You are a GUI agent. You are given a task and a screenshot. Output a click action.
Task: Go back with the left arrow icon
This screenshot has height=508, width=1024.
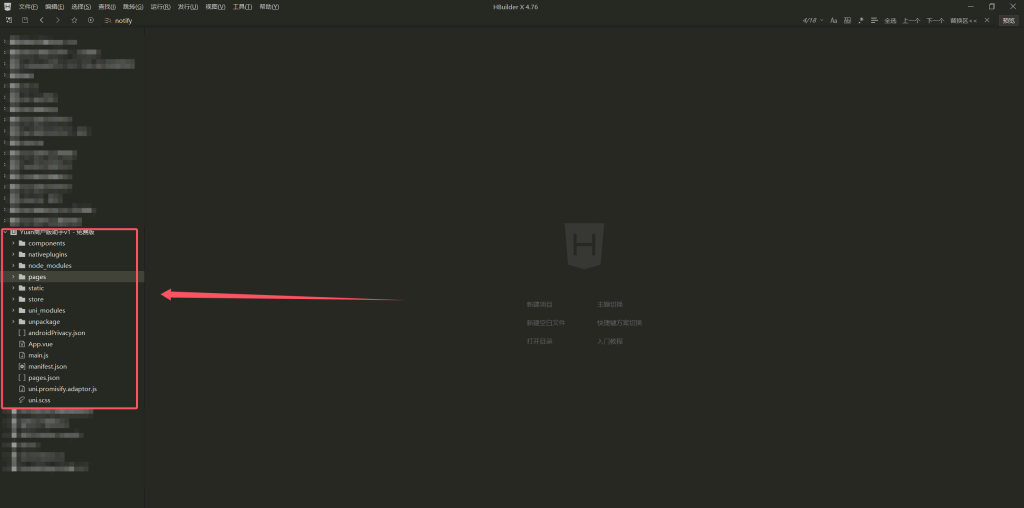point(41,20)
